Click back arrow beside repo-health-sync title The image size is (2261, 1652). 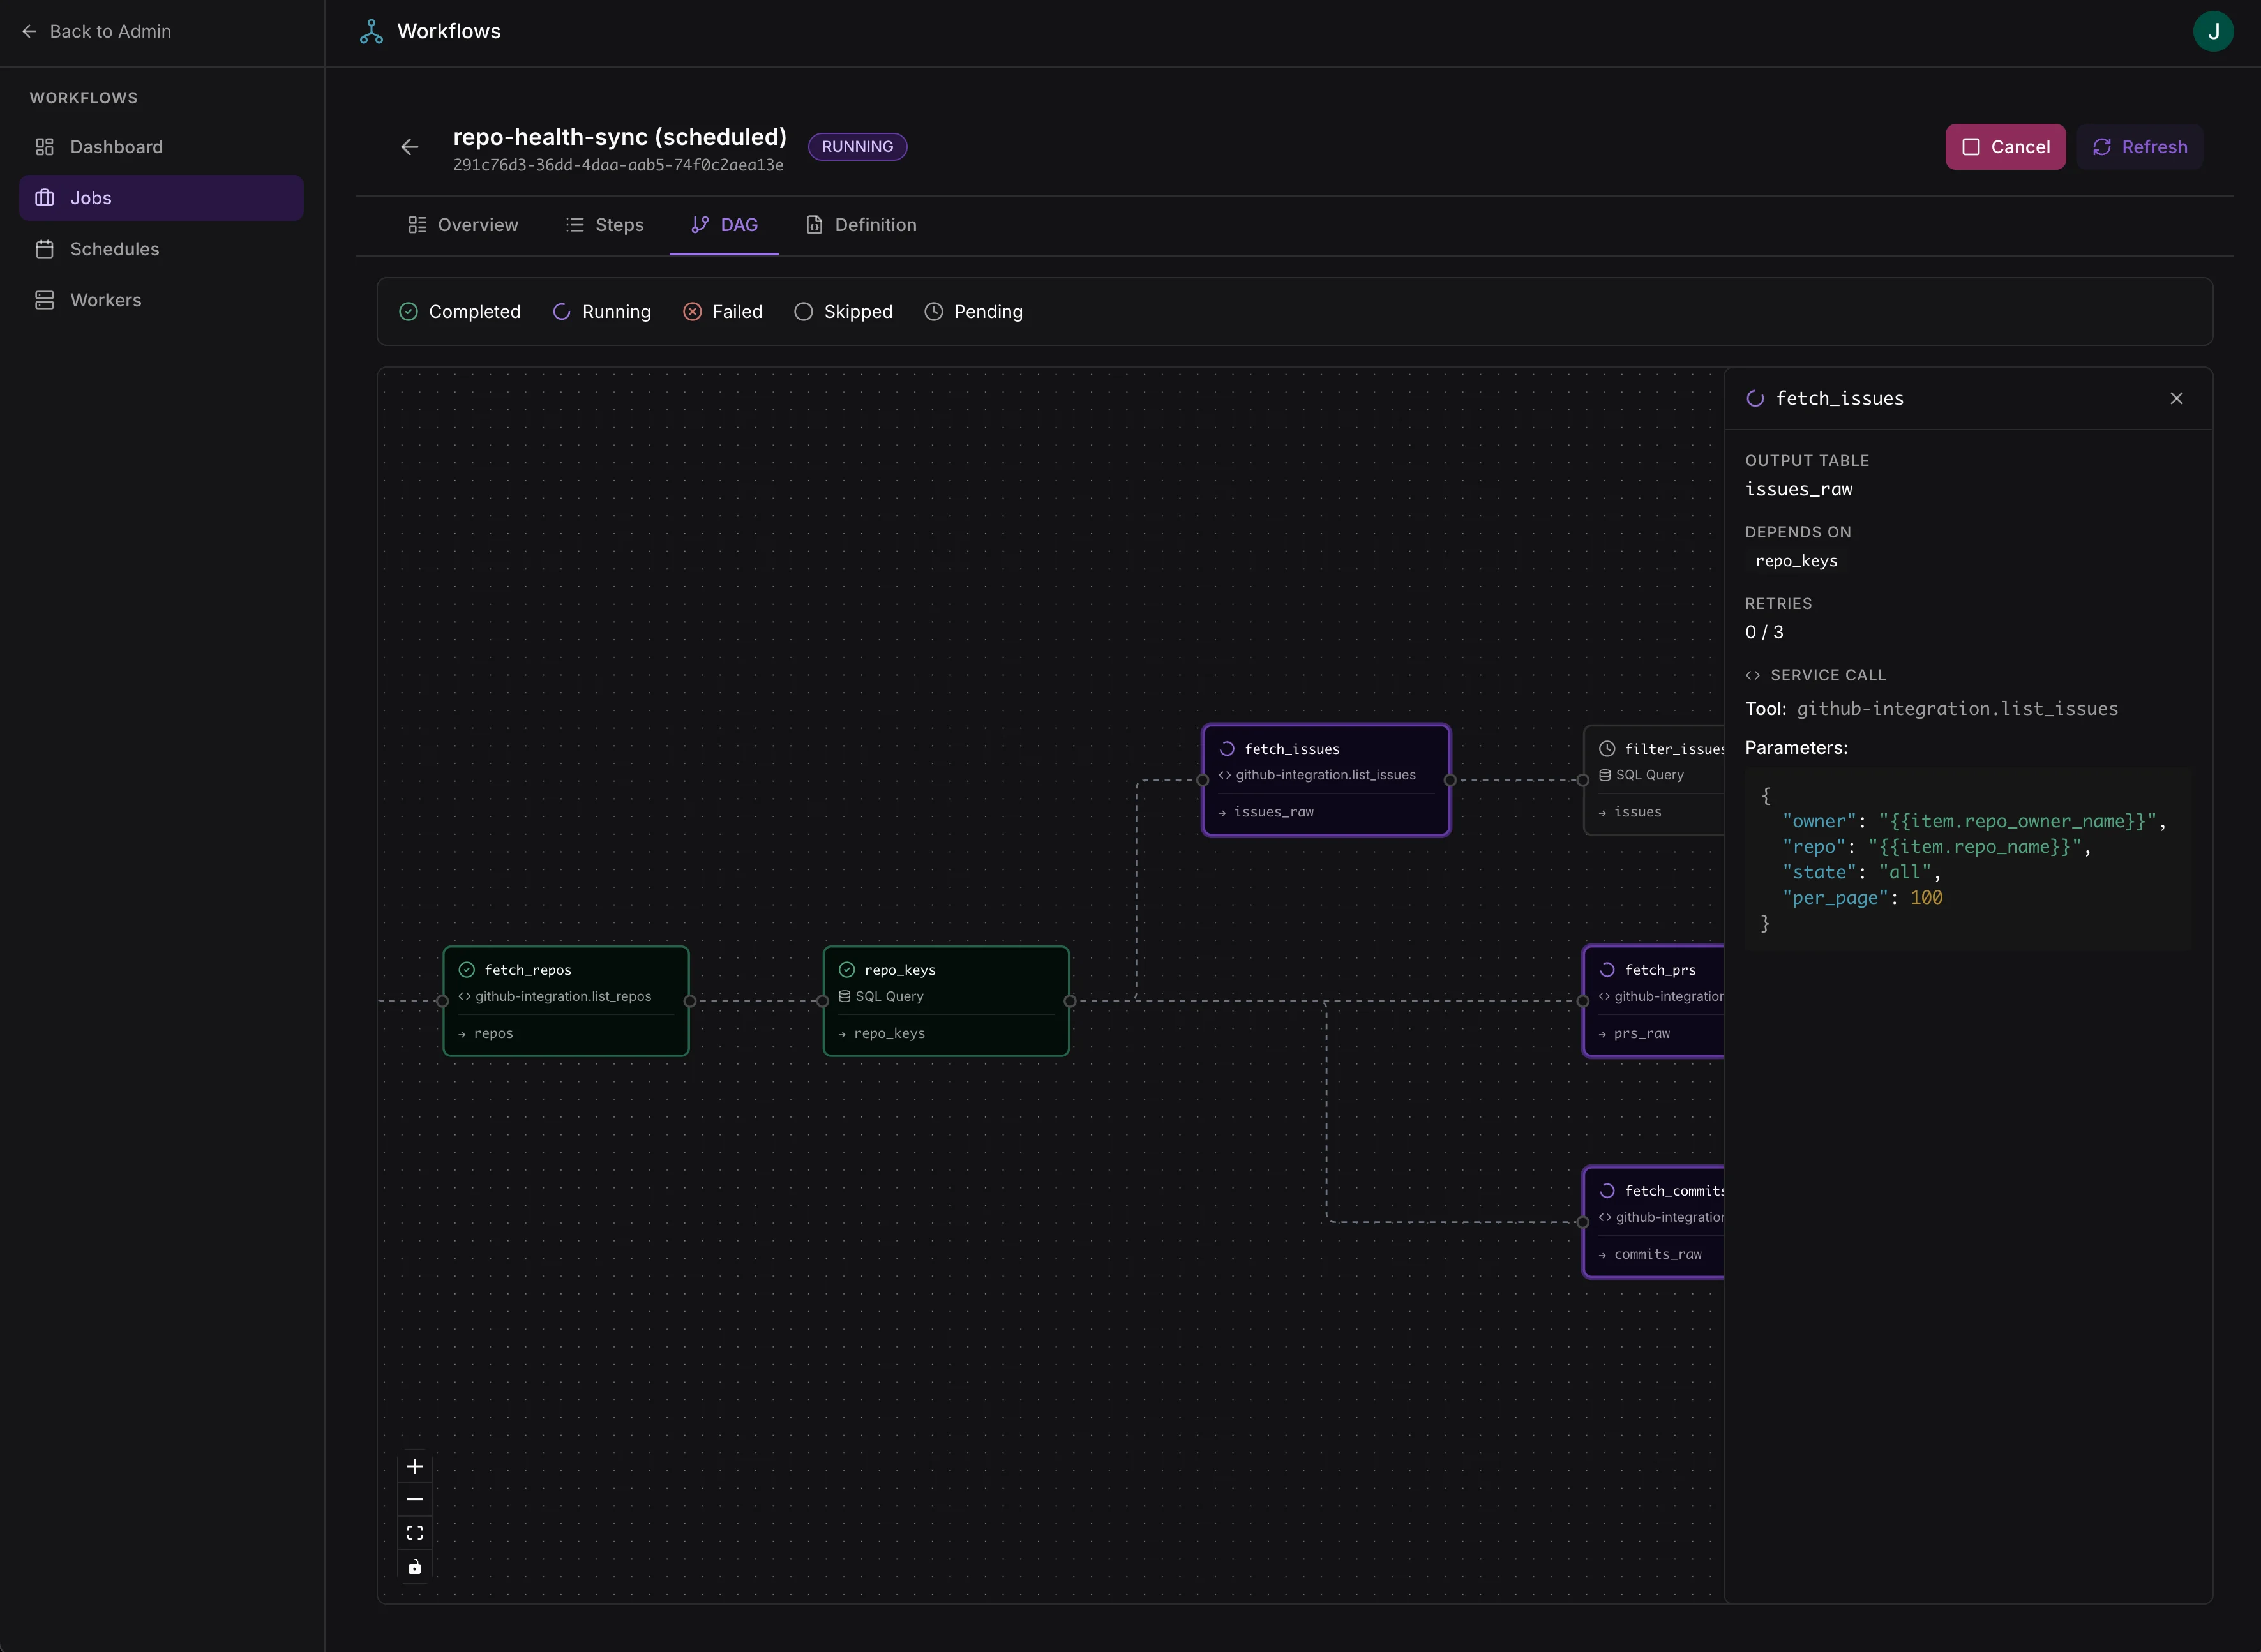[409, 147]
